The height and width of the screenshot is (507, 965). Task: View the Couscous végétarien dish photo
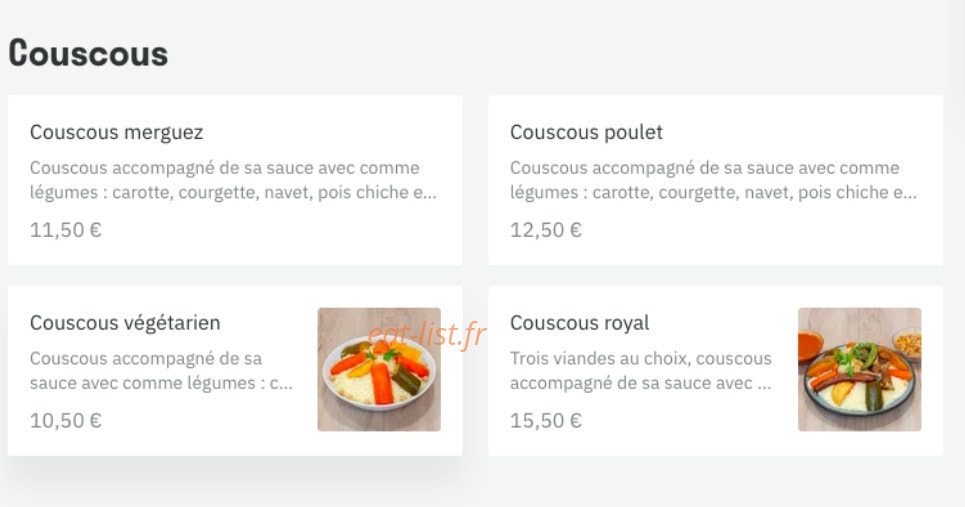(379, 369)
